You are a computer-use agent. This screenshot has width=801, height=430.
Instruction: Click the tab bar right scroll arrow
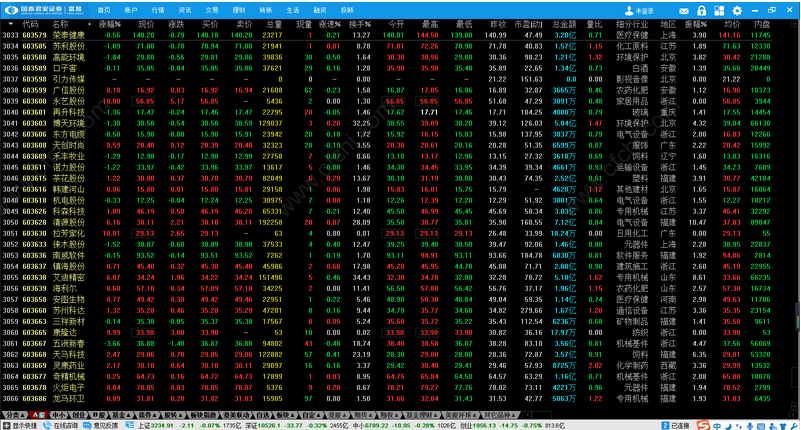click(x=793, y=415)
